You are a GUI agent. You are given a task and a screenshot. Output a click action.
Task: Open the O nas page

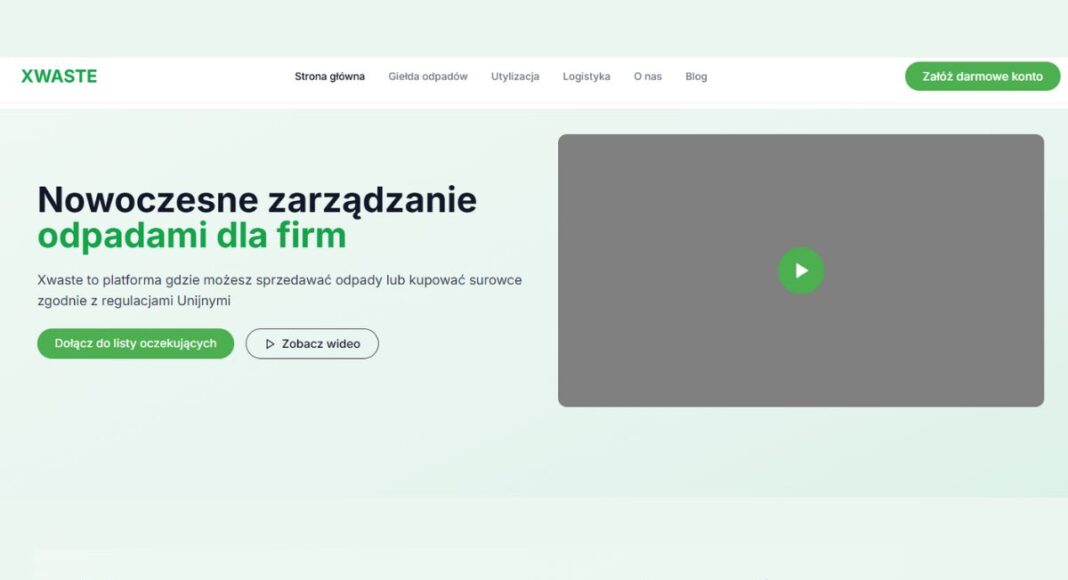point(648,76)
